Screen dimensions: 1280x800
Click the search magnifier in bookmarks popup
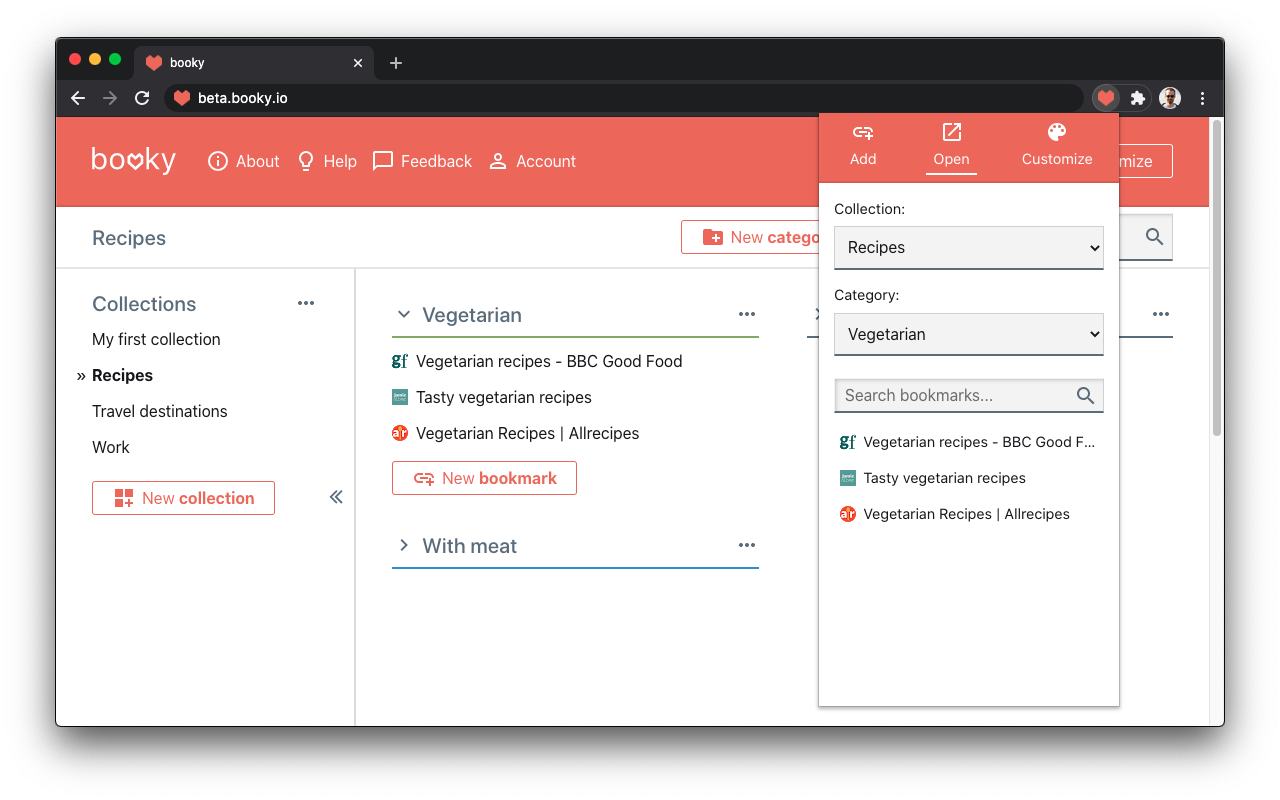1085,395
